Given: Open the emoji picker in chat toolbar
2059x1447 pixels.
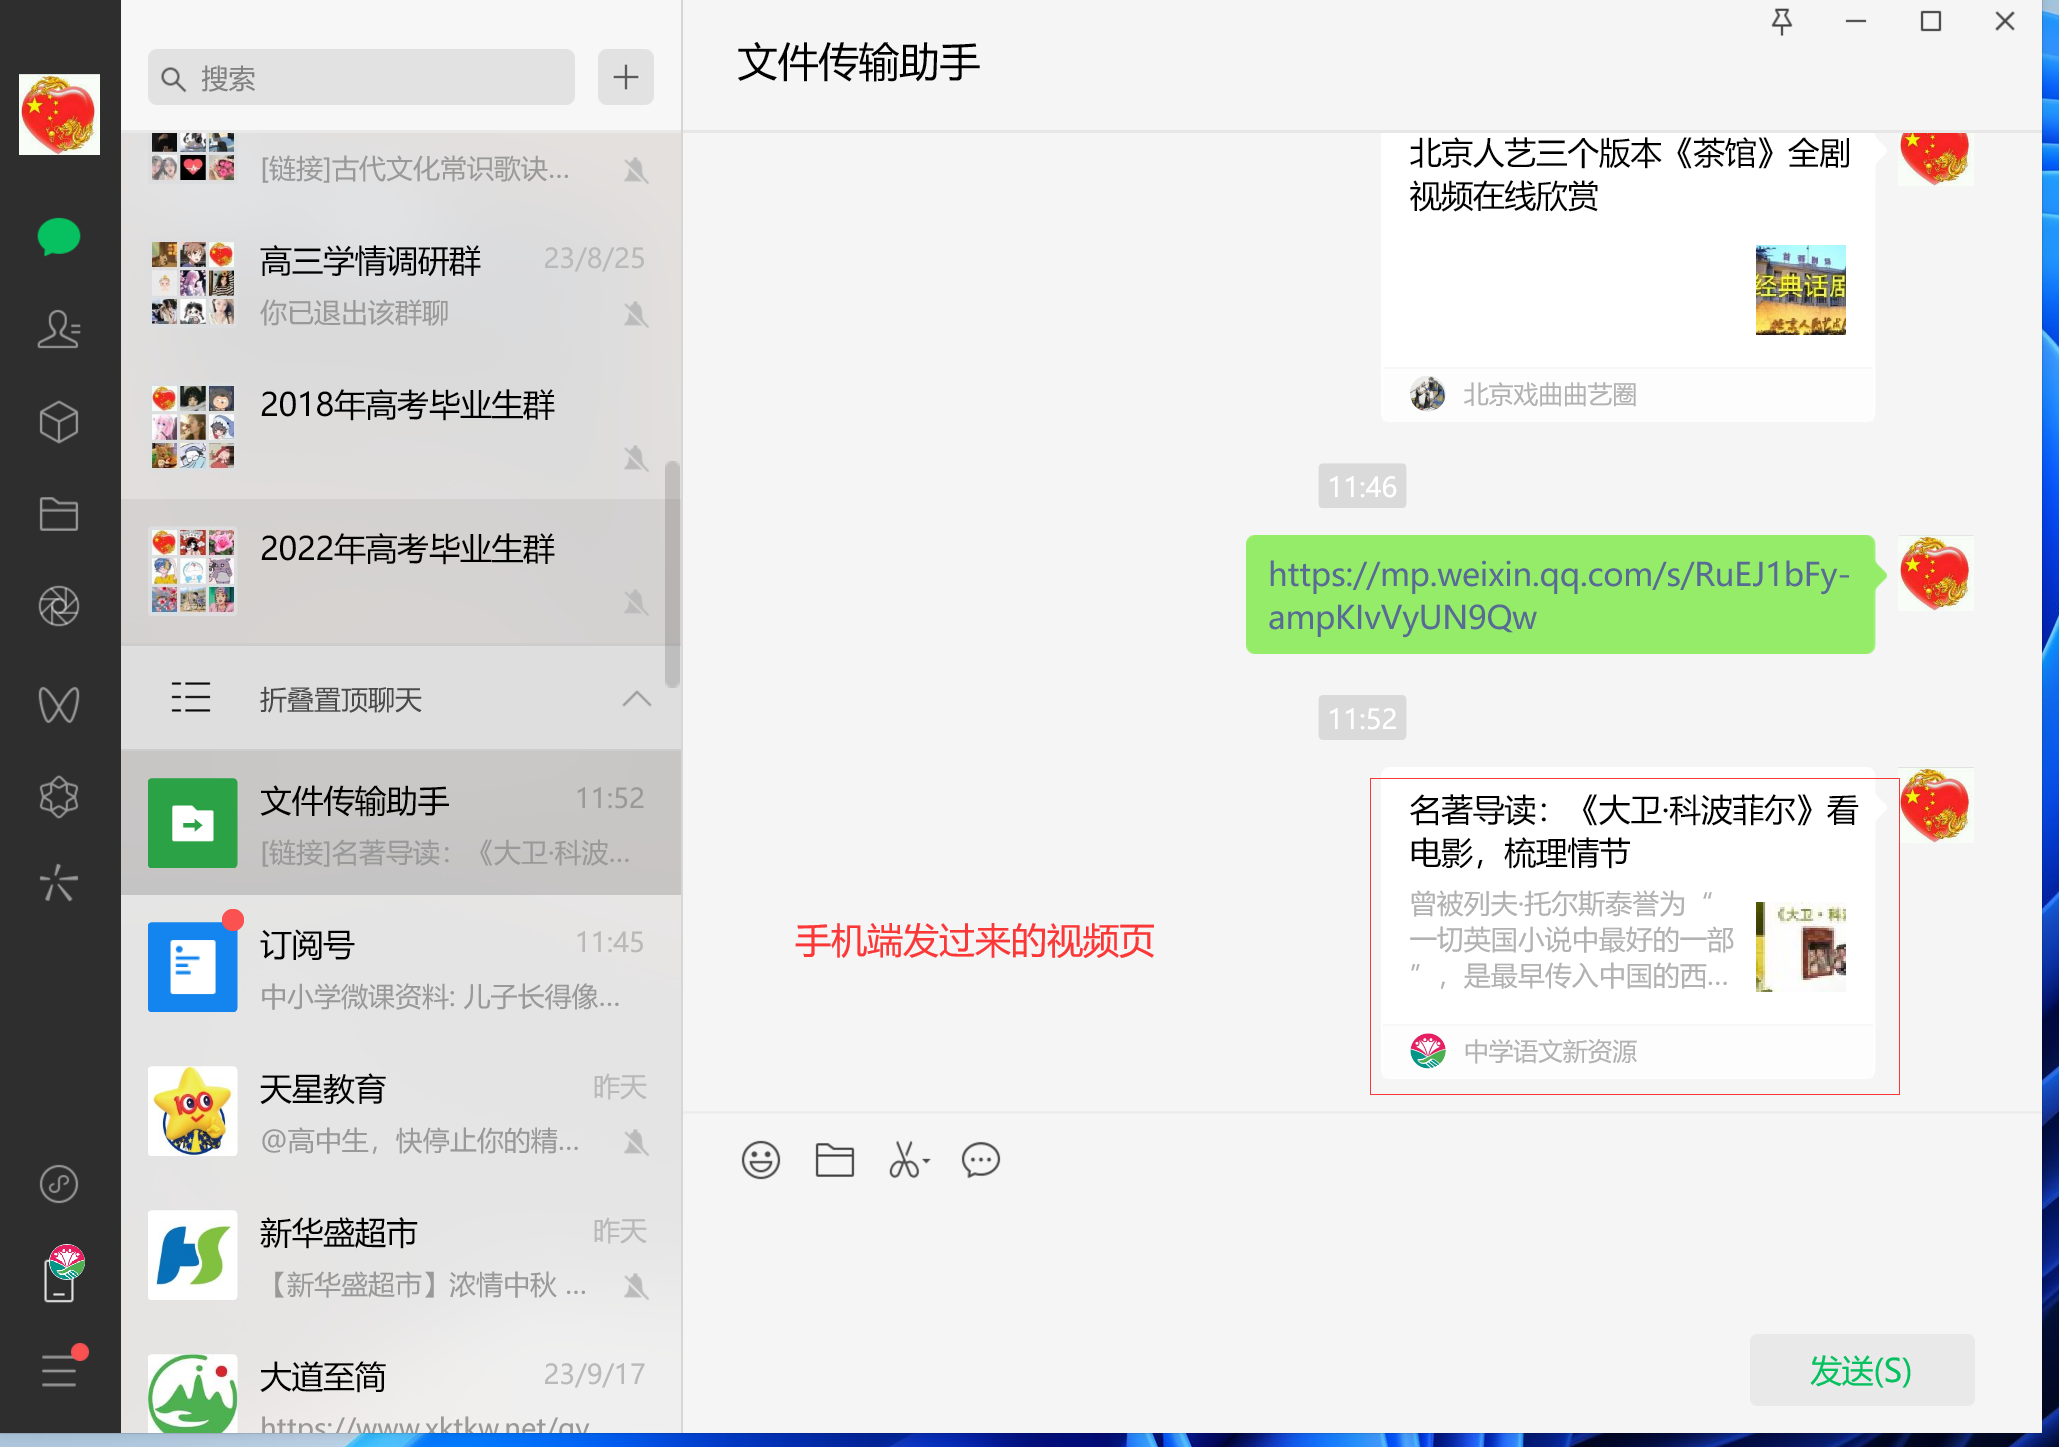Looking at the screenshot, I should (x=760, y=1160).
